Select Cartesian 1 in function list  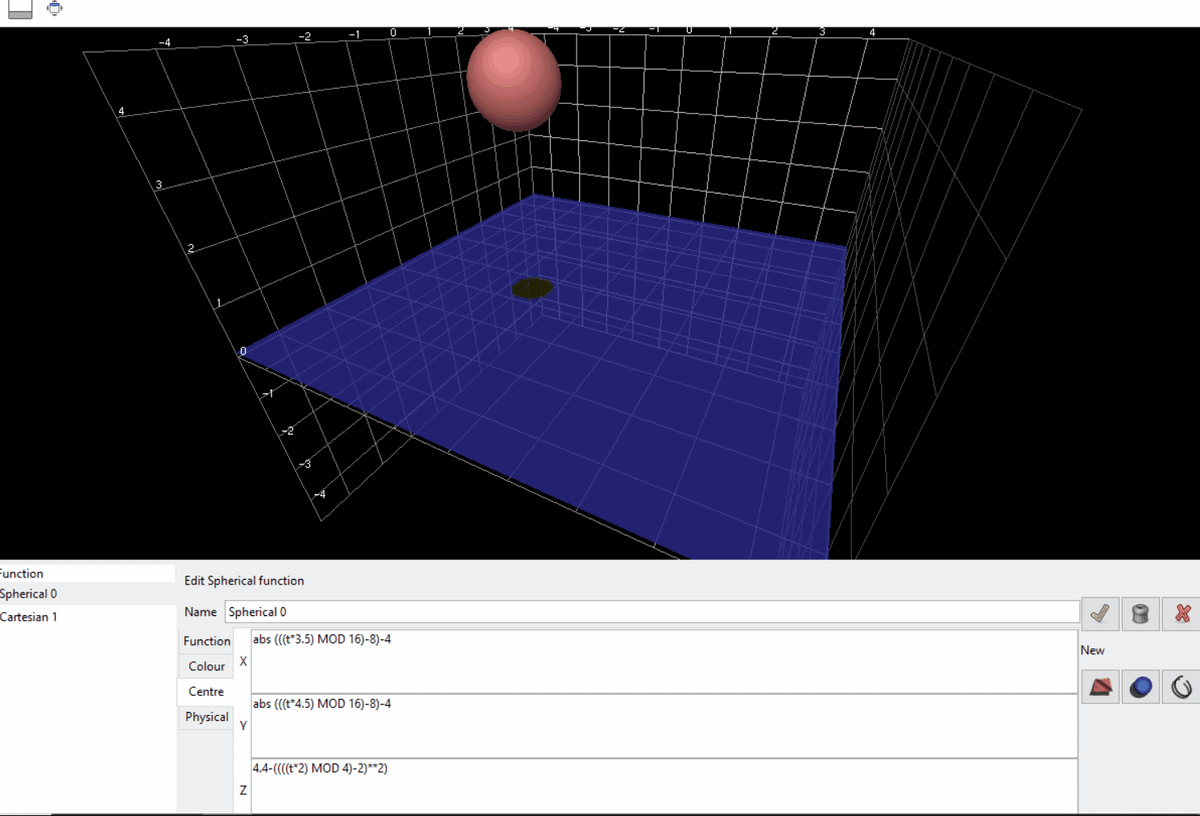pyautogui.click(x=87, y=617)
